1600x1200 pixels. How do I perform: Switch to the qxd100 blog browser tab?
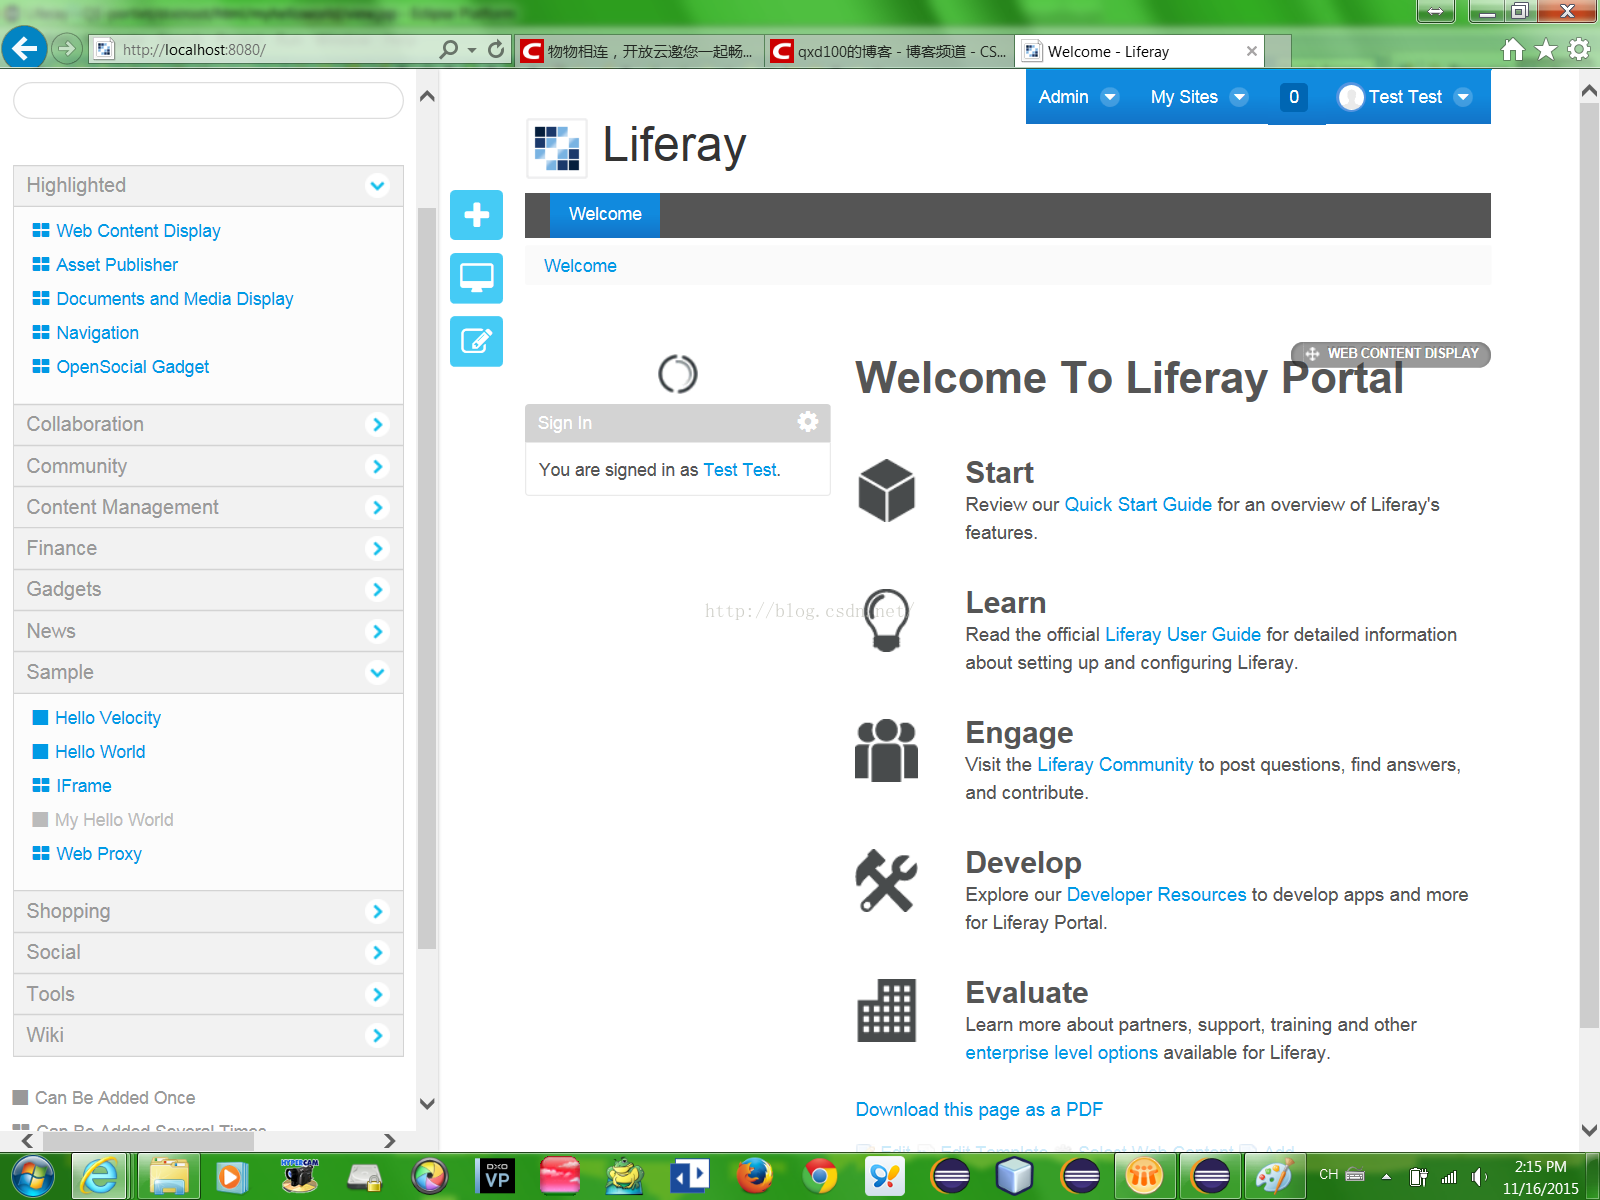pos(890,51)
